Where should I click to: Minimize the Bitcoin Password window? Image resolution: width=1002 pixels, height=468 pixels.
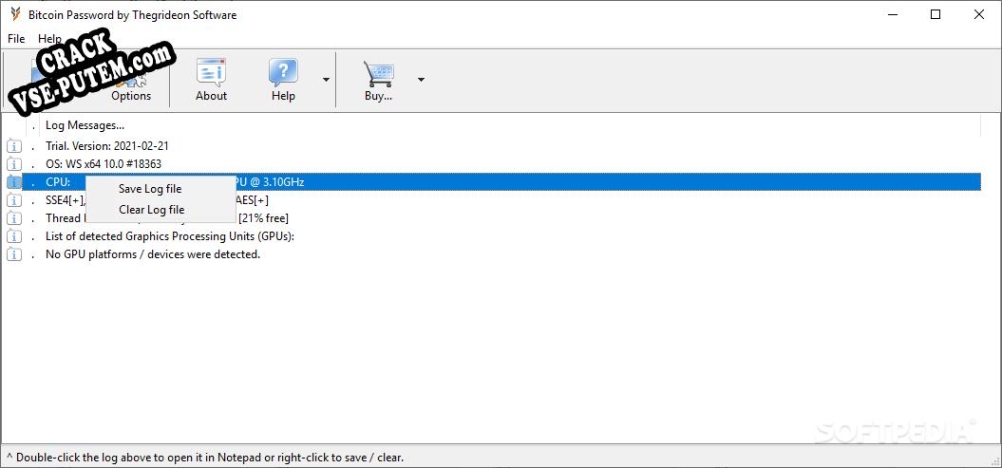[x=892, y=14]
